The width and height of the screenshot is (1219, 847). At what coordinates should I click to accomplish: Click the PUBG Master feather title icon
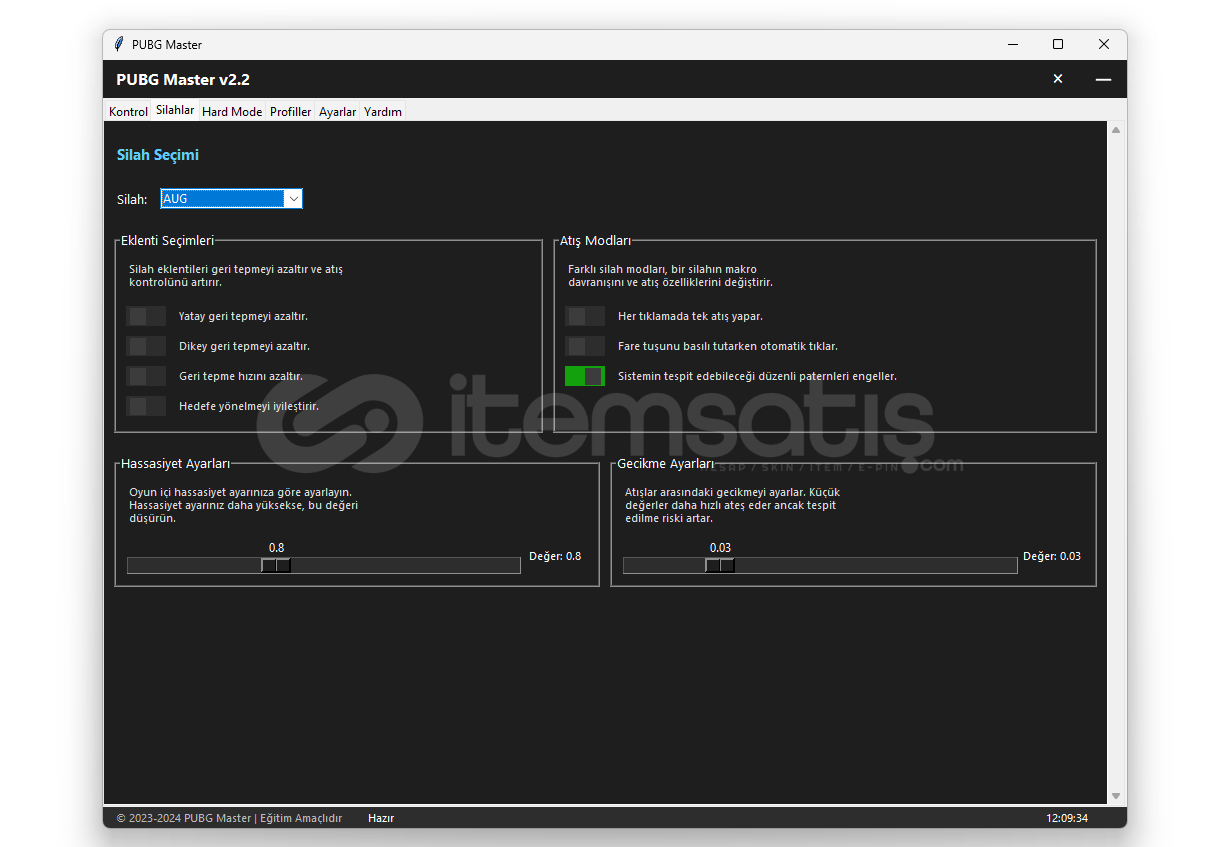(x=119, y=44)
